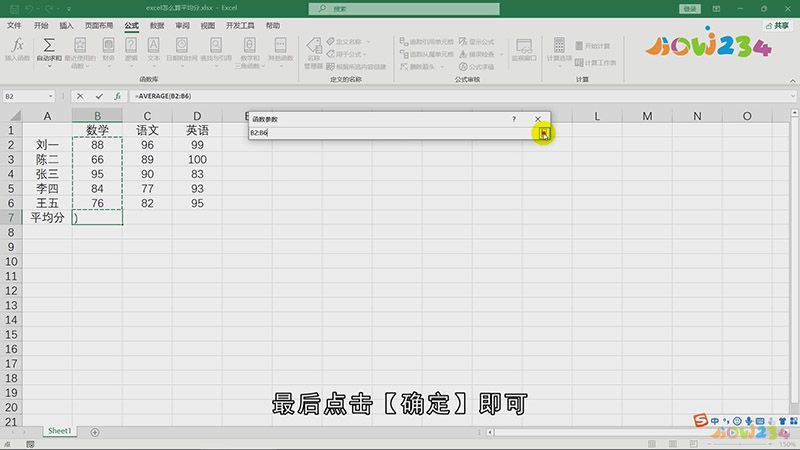Open the Financial (财务) functions icon
The width and height of the screenshot is (800, 450).
click(x=108, y=45)
